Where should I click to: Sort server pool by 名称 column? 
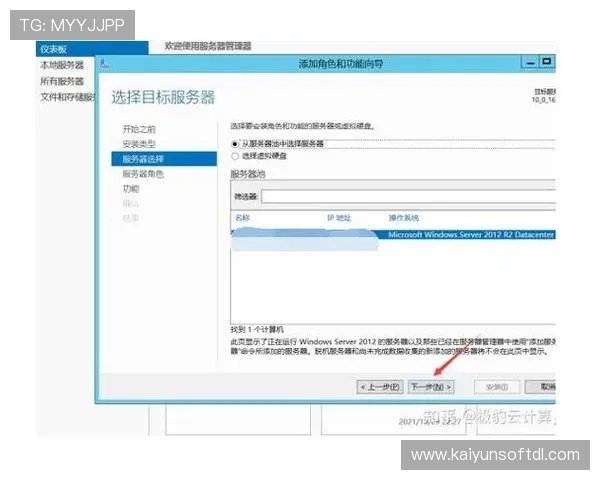click(x=242, y=218)
